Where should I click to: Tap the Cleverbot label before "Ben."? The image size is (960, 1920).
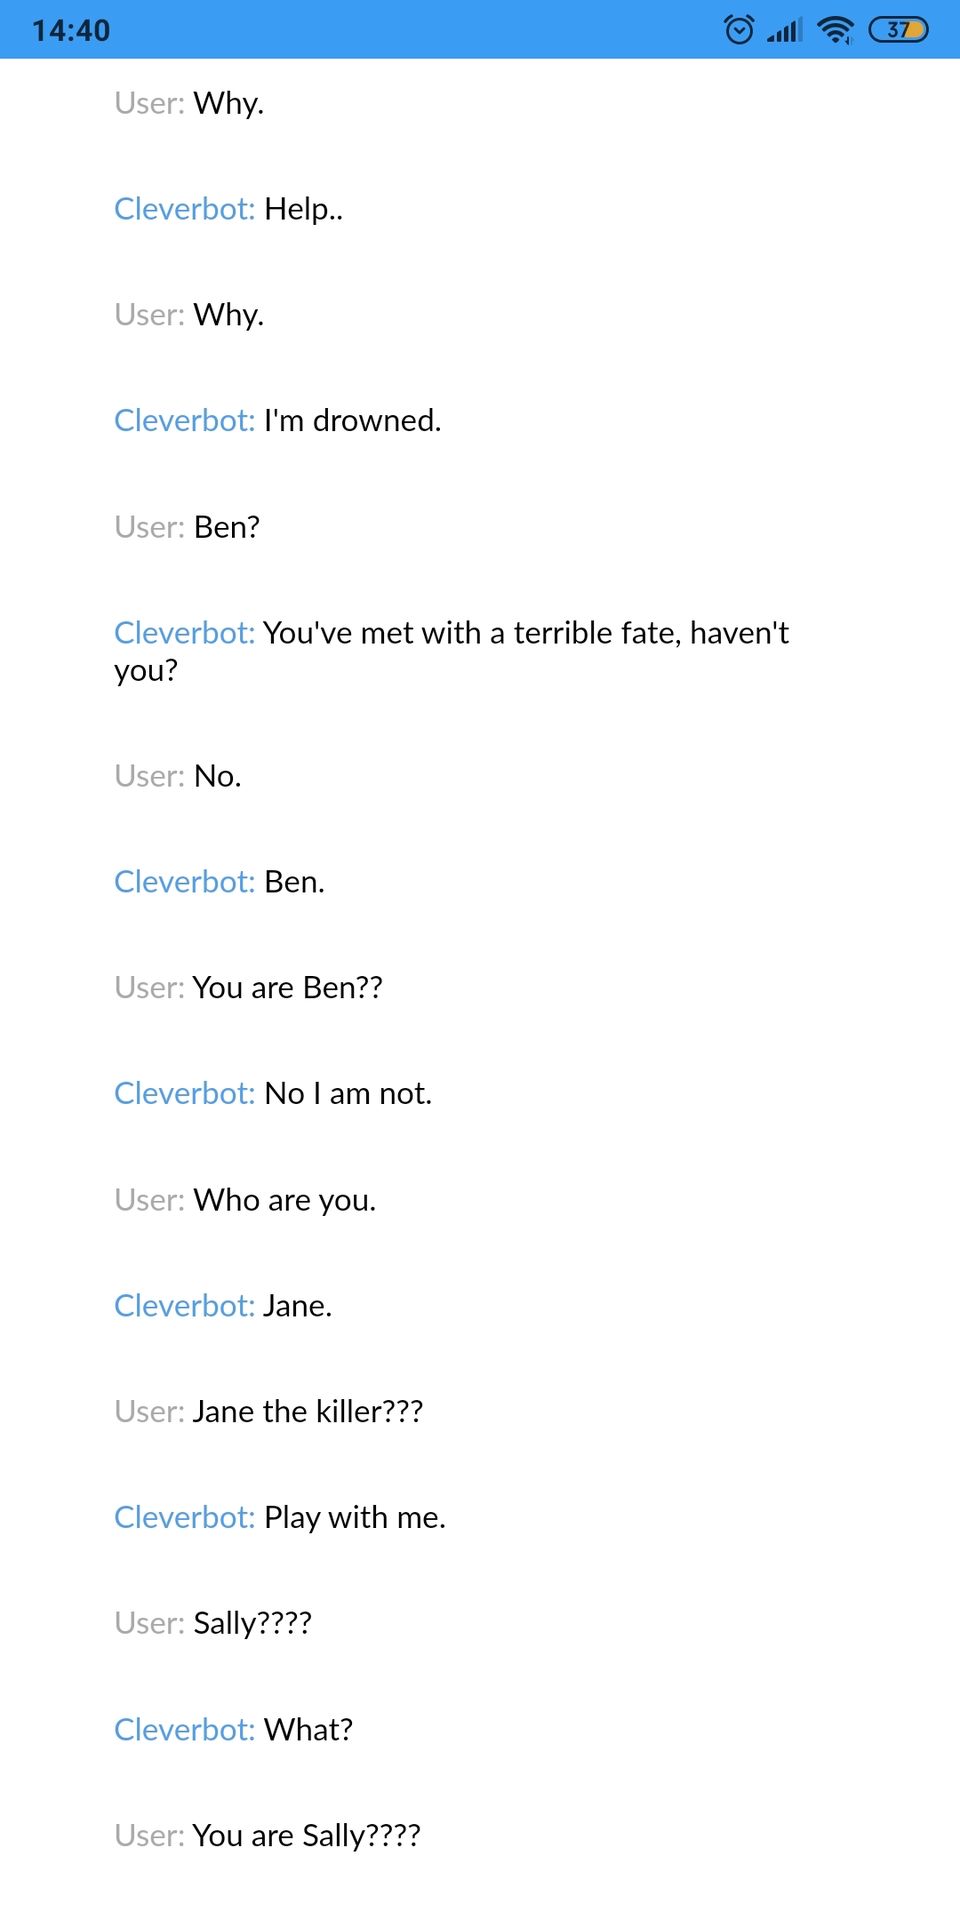tap(184, 882)
